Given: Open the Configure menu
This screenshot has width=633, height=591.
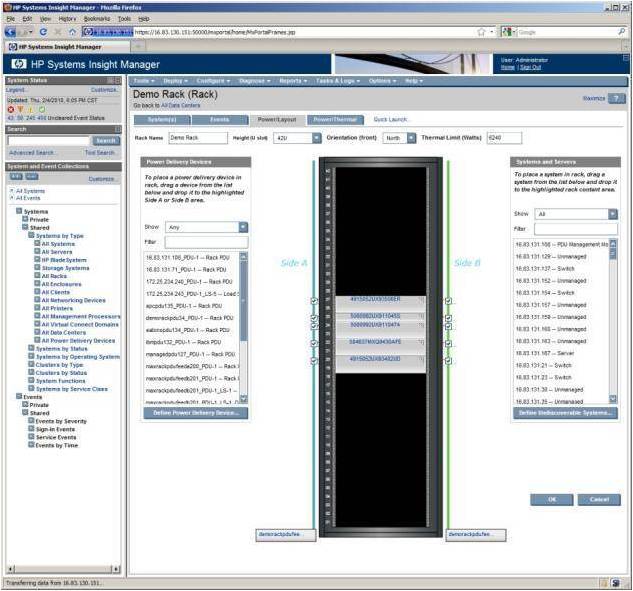Looking at the screenshot, I should (213, 81).
